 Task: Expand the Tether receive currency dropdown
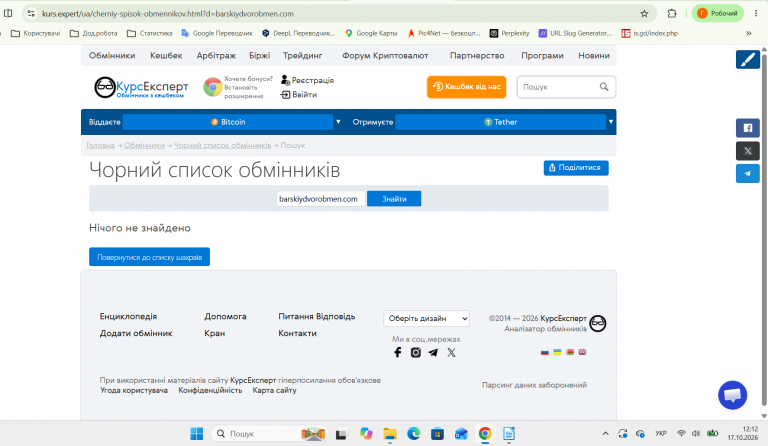pyautogui.click(x=611, y=122)
